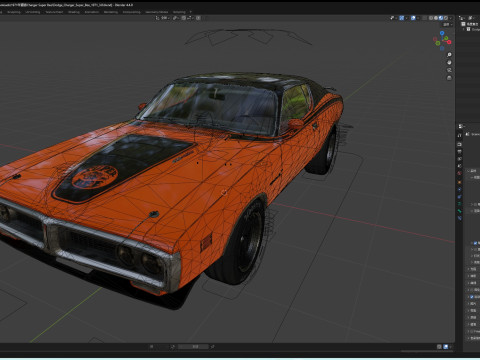Toggle camera view with the camera icon
Viewport: 480px width, 360px height.
point(449,70)
